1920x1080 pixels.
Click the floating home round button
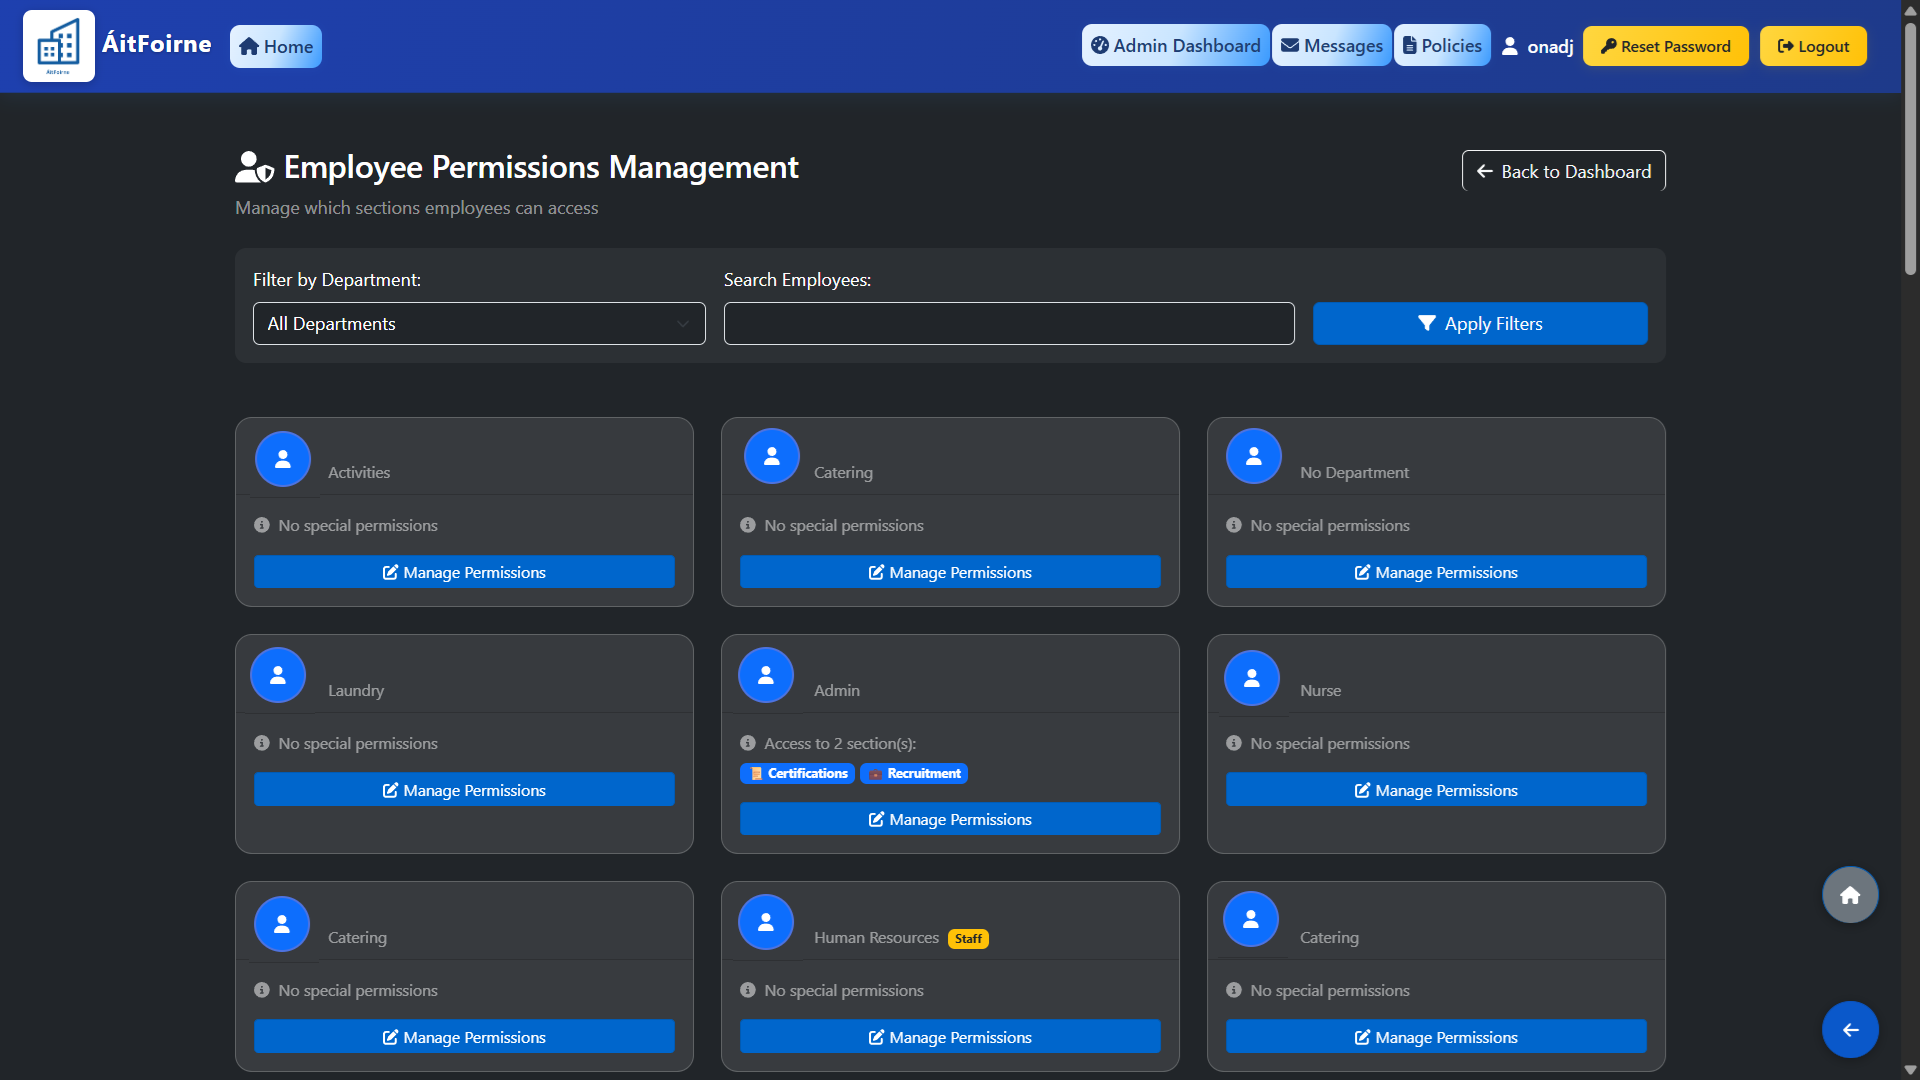point(1850,895)
